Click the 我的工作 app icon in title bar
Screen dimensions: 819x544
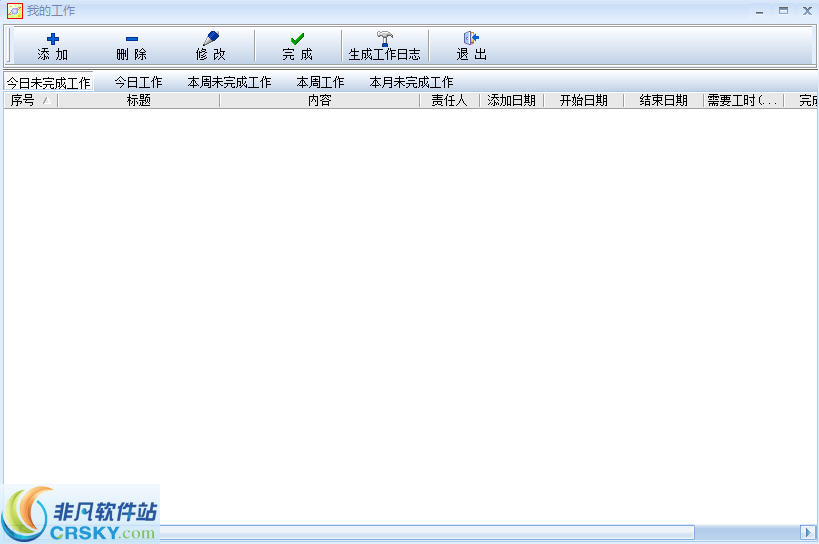point(14,11)
